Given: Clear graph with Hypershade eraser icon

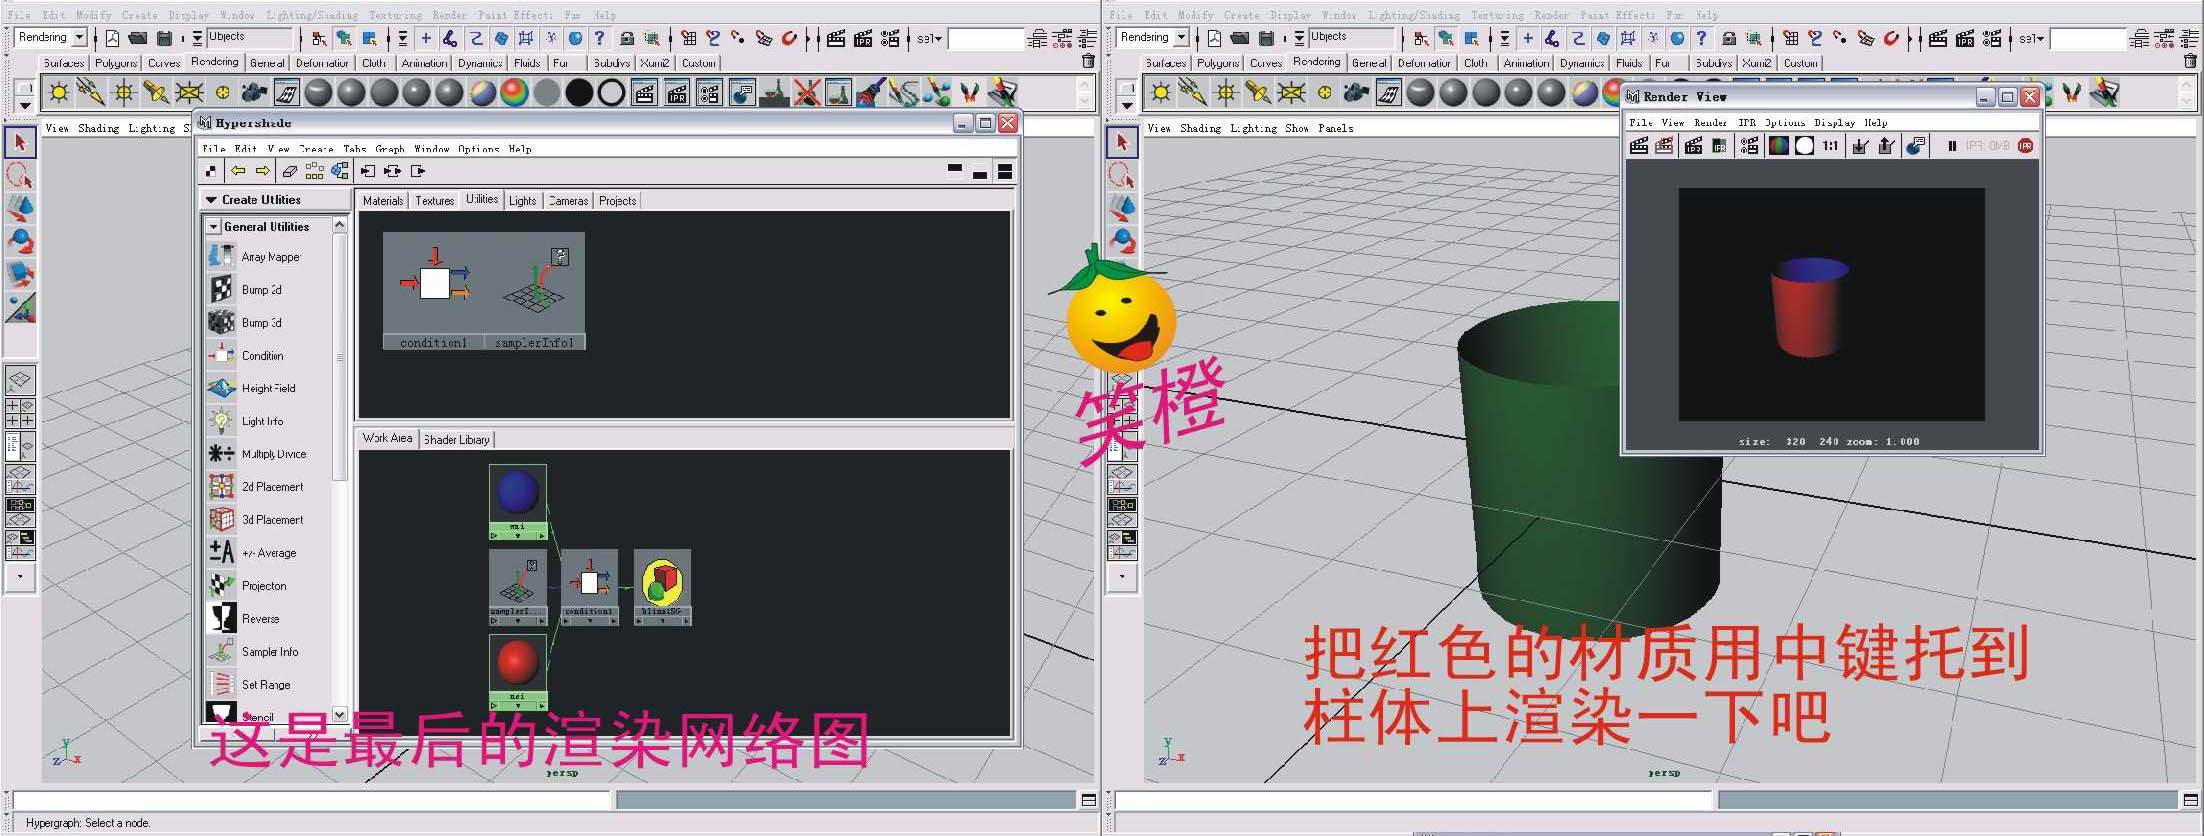Looking at the screenshot, I should (x=290, y=171).
